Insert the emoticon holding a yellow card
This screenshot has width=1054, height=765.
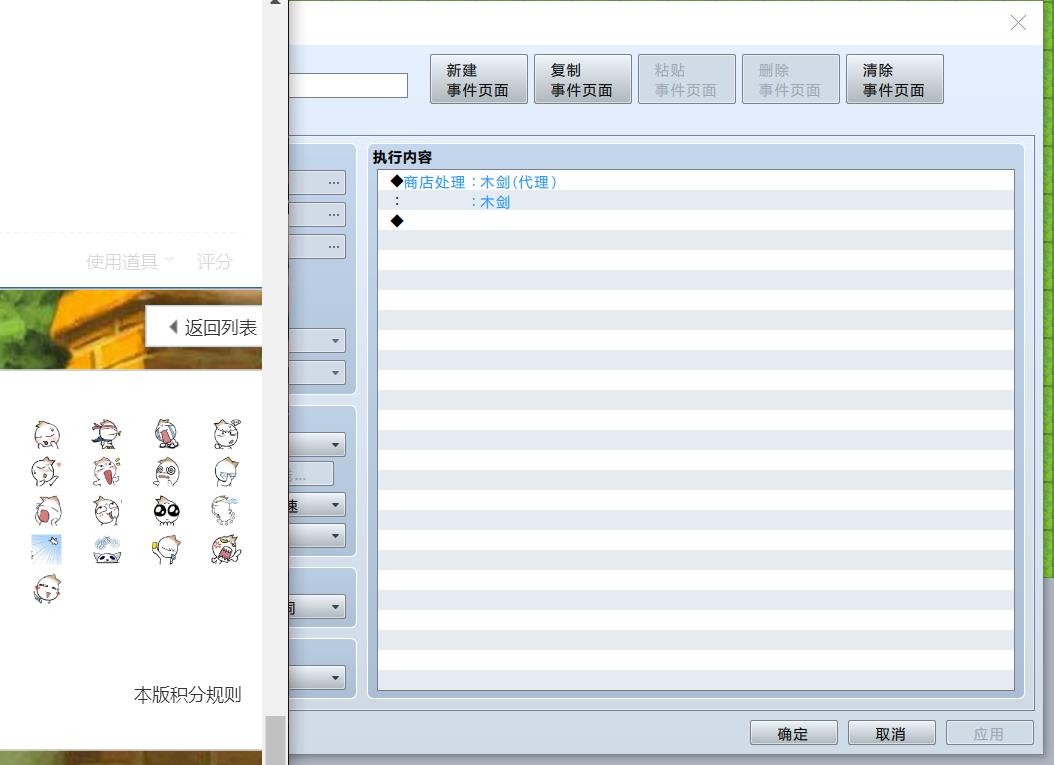click(x=166, y=549)
